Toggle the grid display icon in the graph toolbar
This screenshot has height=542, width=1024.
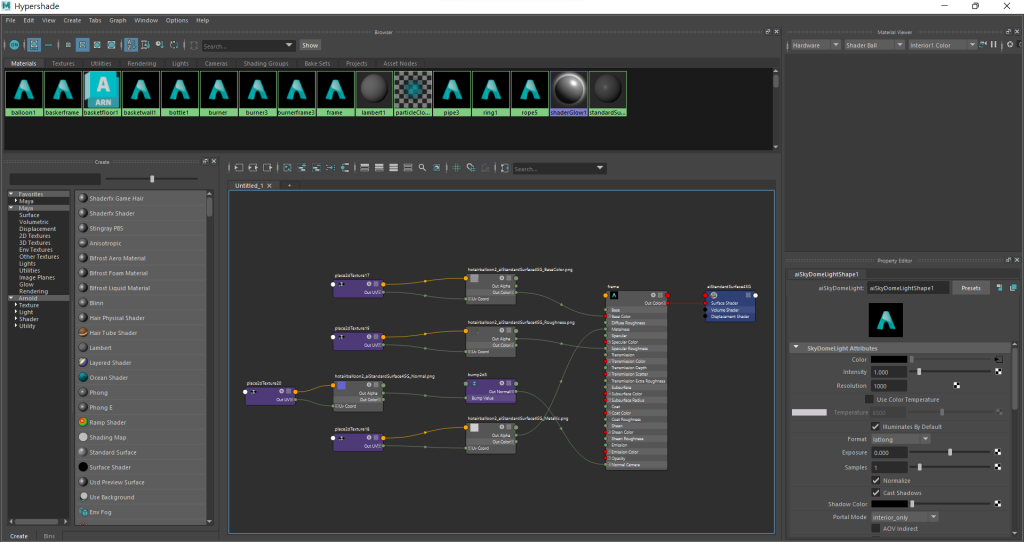click(x=456, y=168)
